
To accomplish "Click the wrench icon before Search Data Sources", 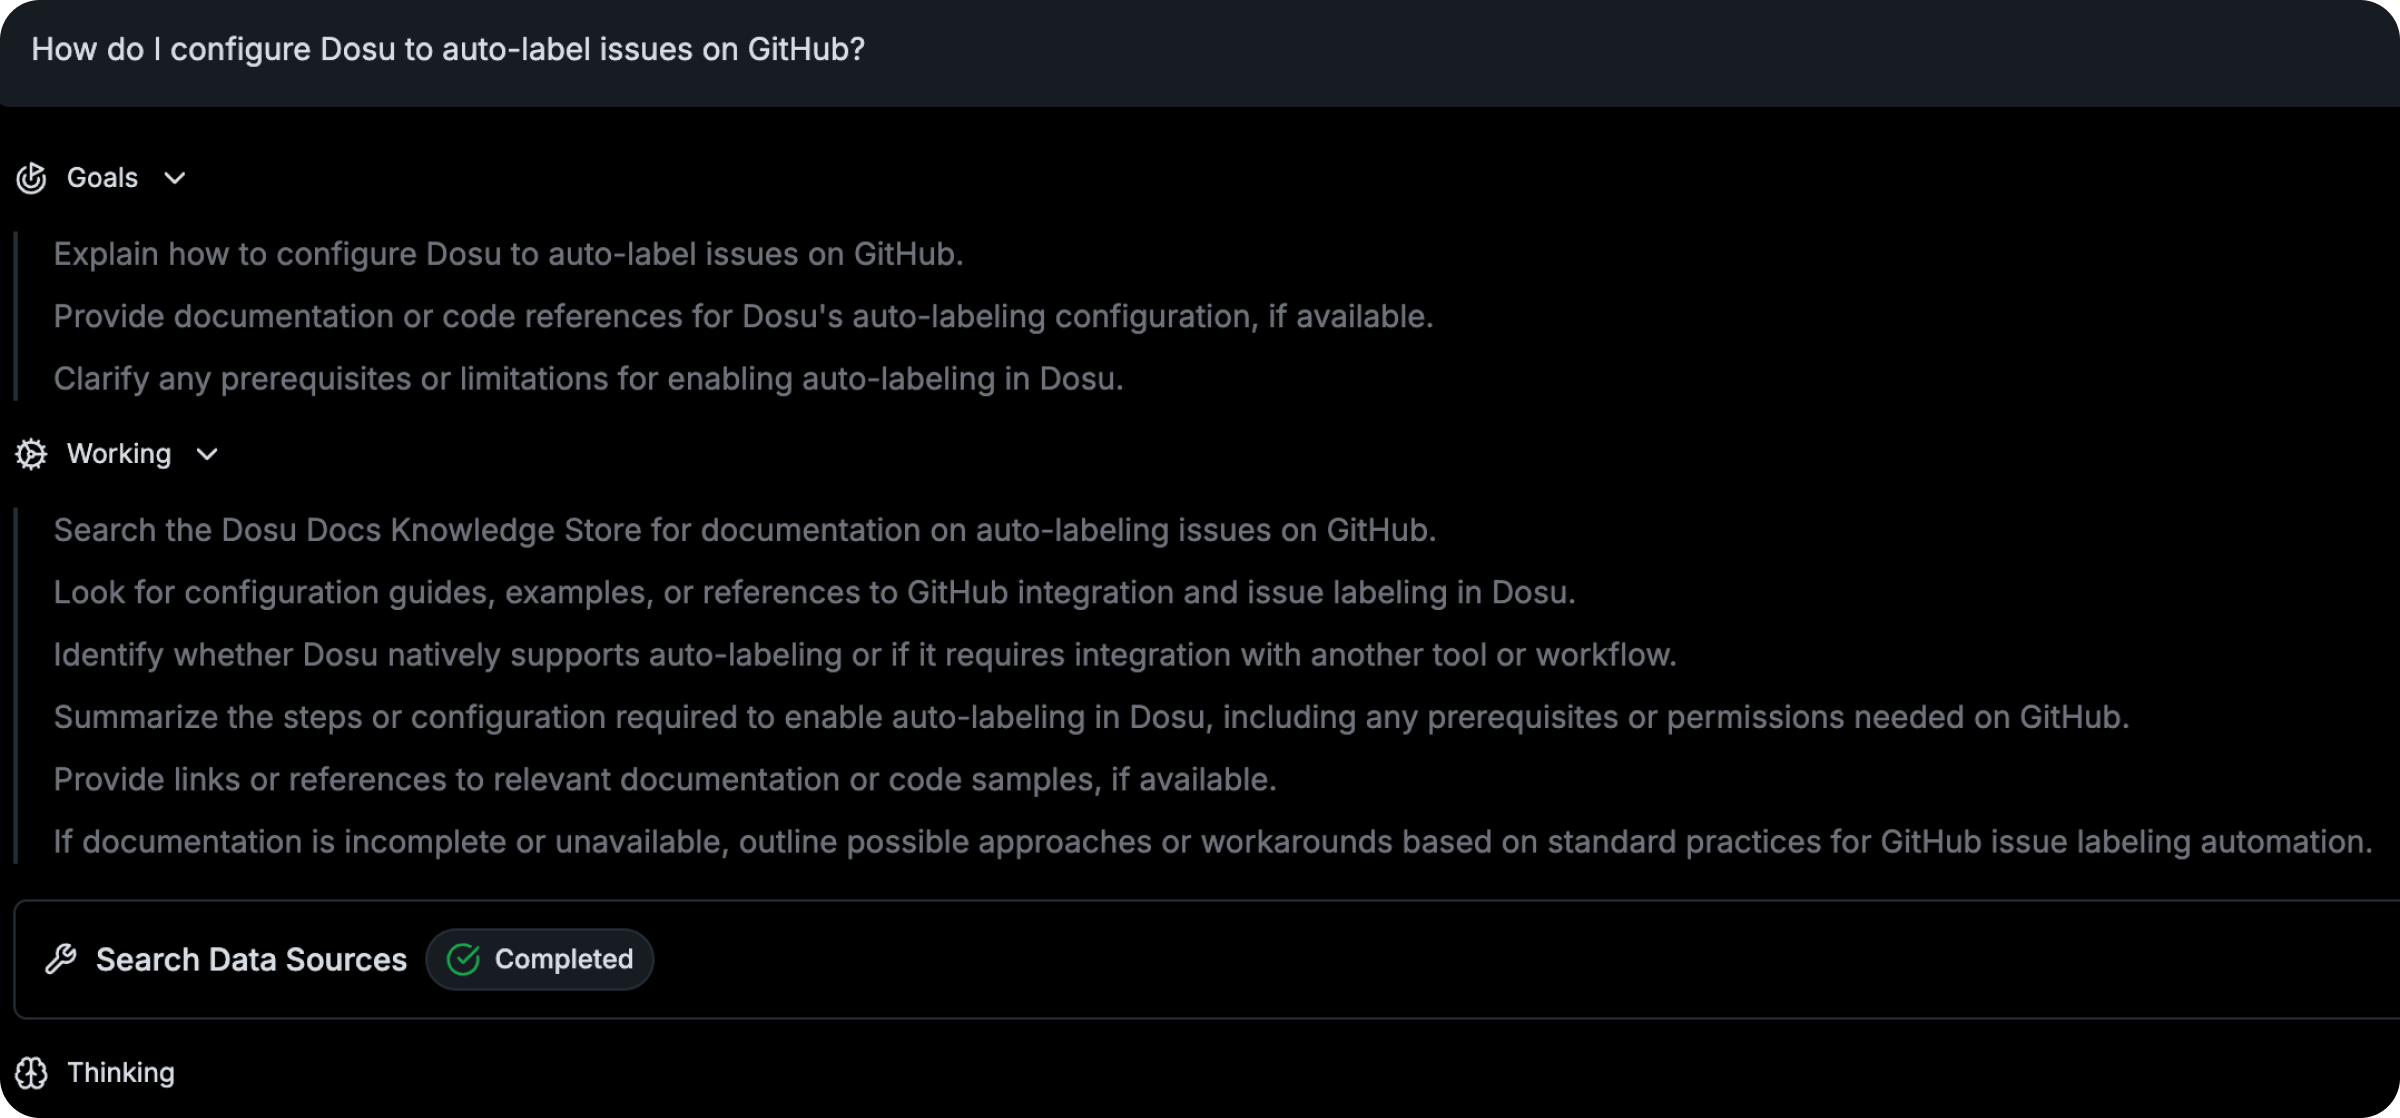I will pyautogui.click(x=62, y=959).
